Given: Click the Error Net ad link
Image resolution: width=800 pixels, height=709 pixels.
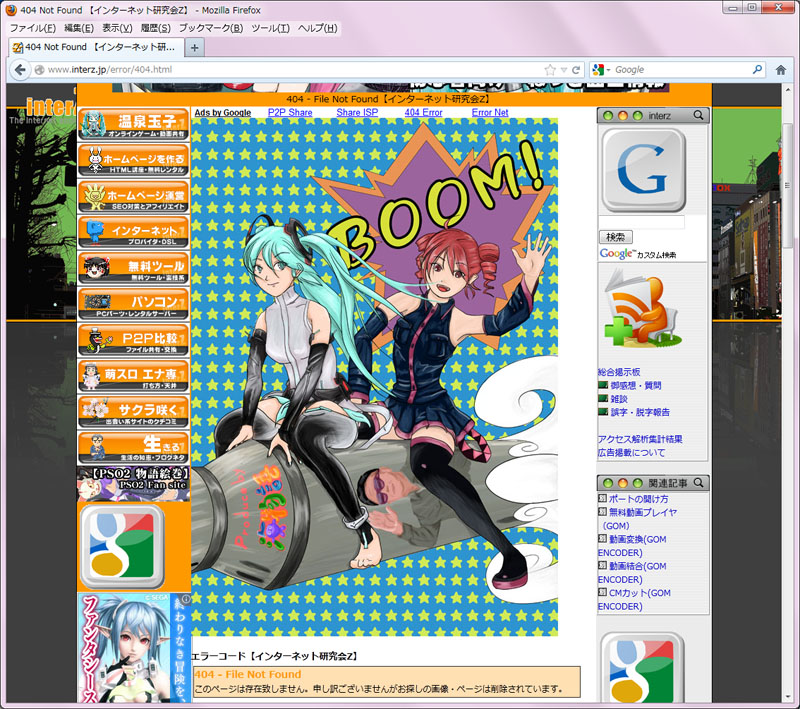Looking at the screenshot, I should coord(490,112).
